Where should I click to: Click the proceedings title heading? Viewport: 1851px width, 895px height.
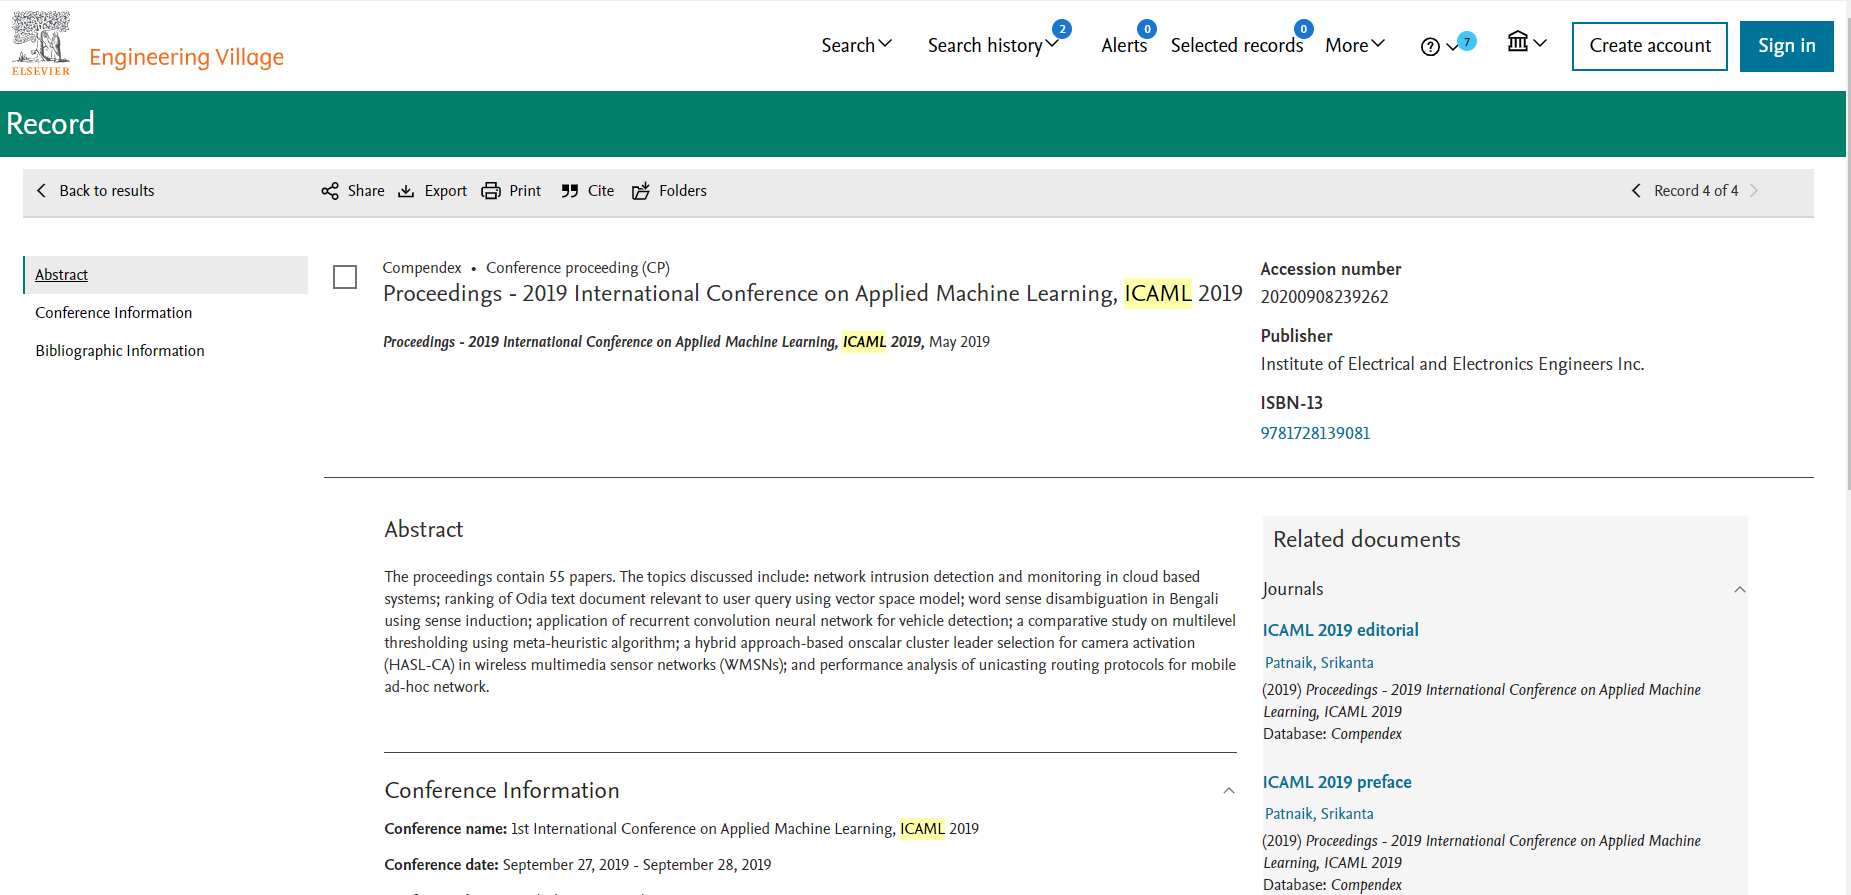[x=813, y=294]
